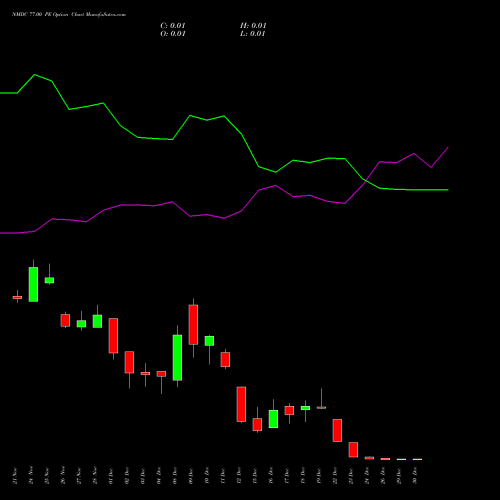Select the low value L: 0.01
Viewport: 500px width, 500px height.
pyautogui.click(x=253, y=34)
